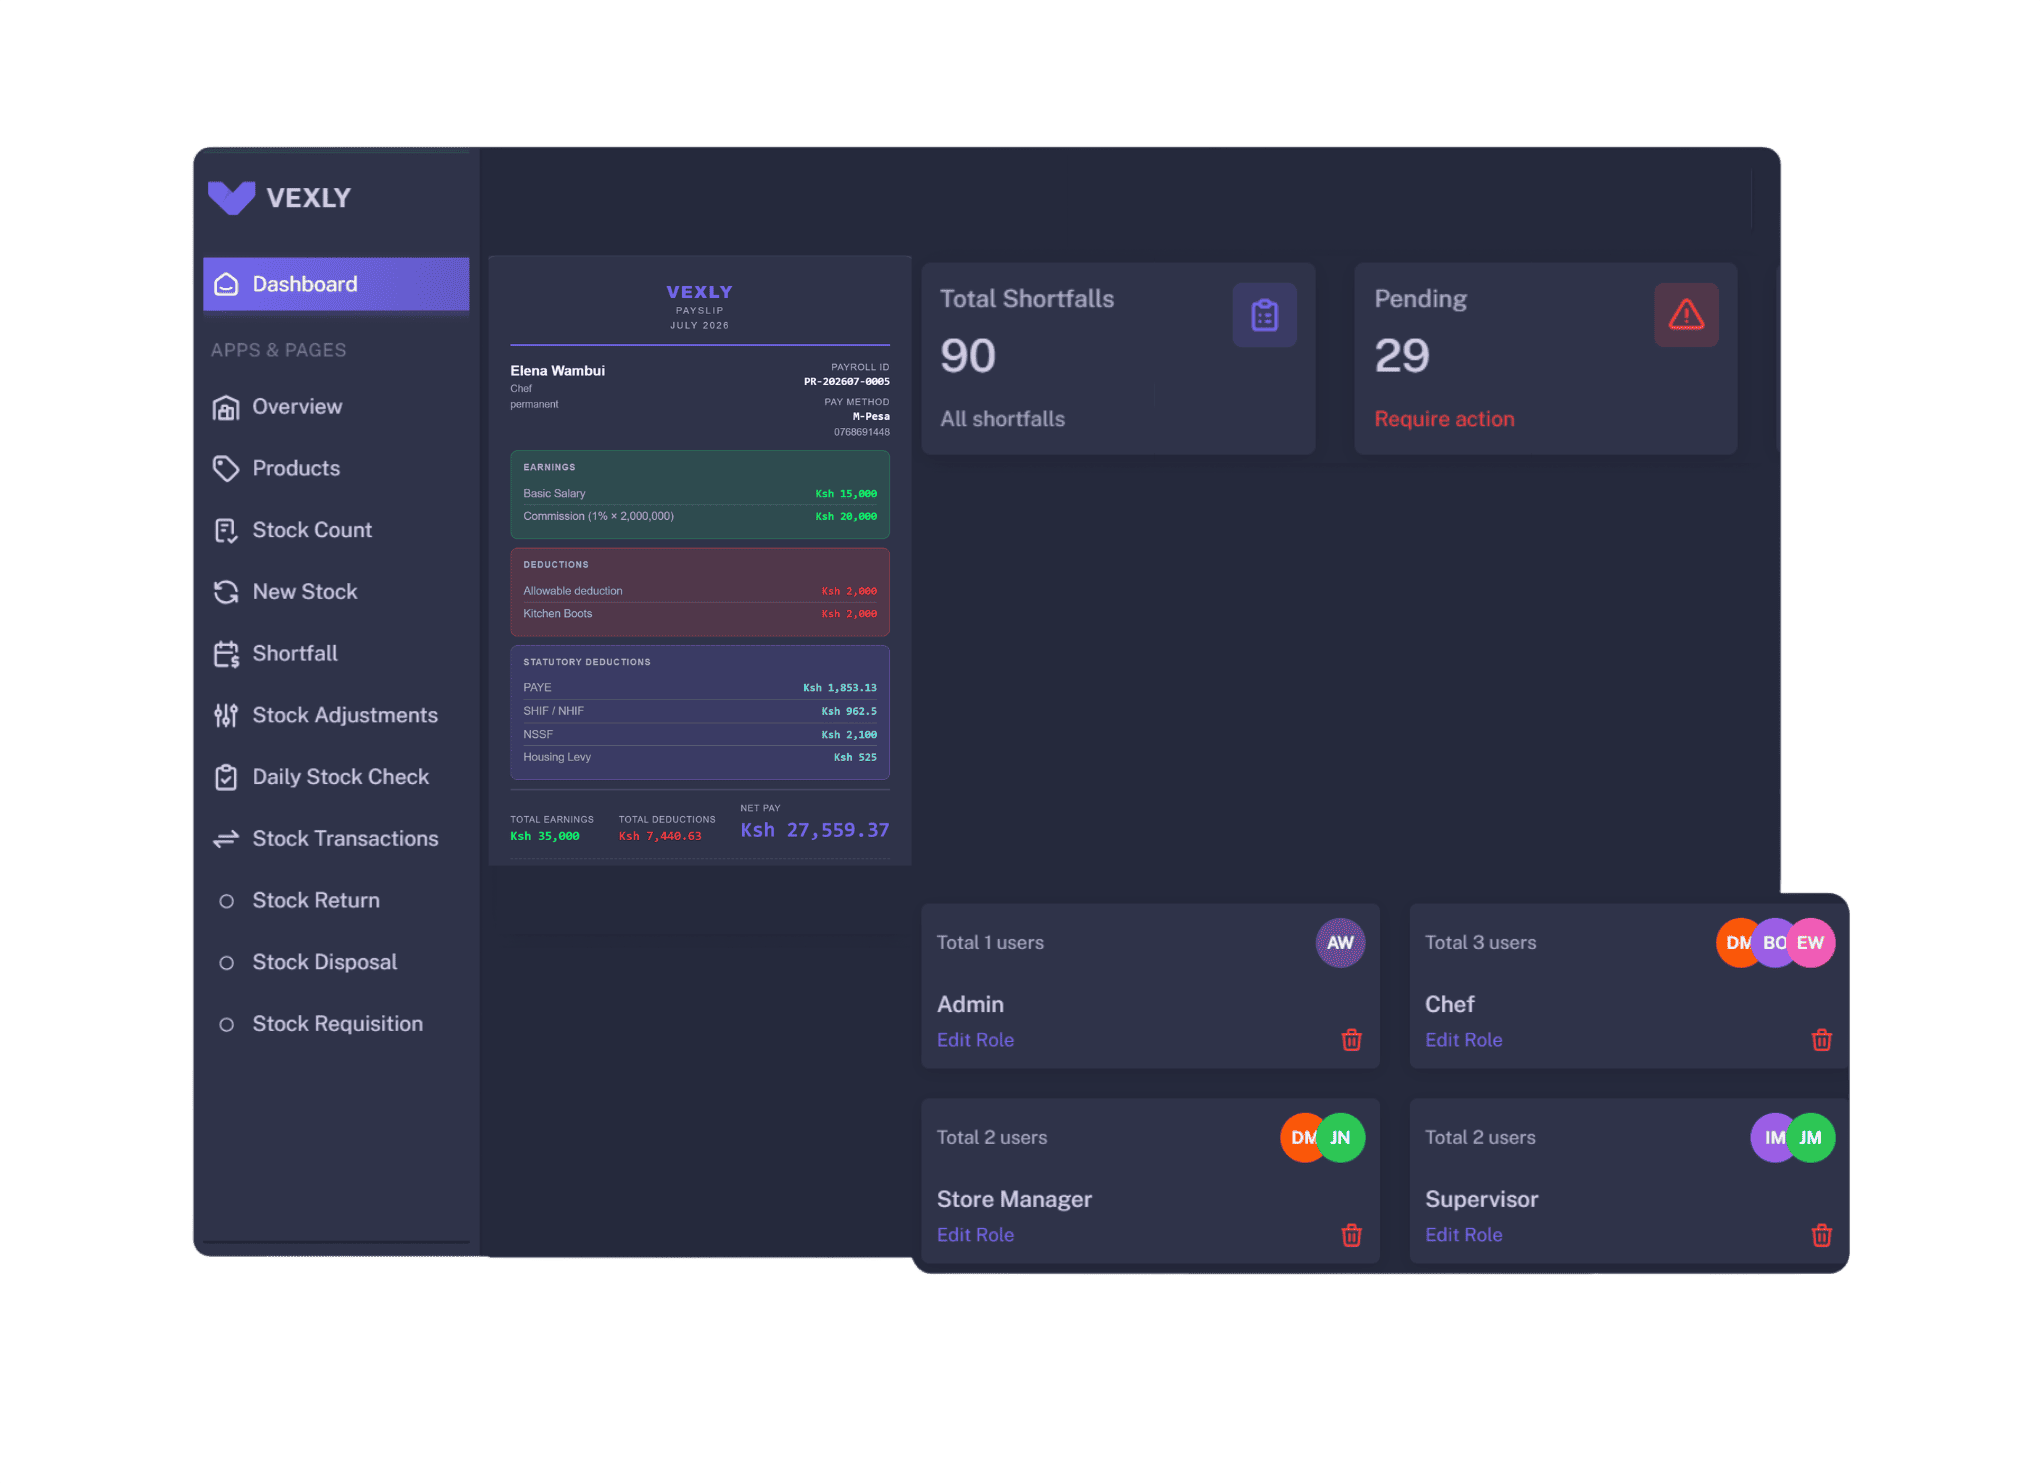Click the JN avatar in Store Manager card
This screenshot has width=2040, height=1483.
(x=1340, y=1138)
